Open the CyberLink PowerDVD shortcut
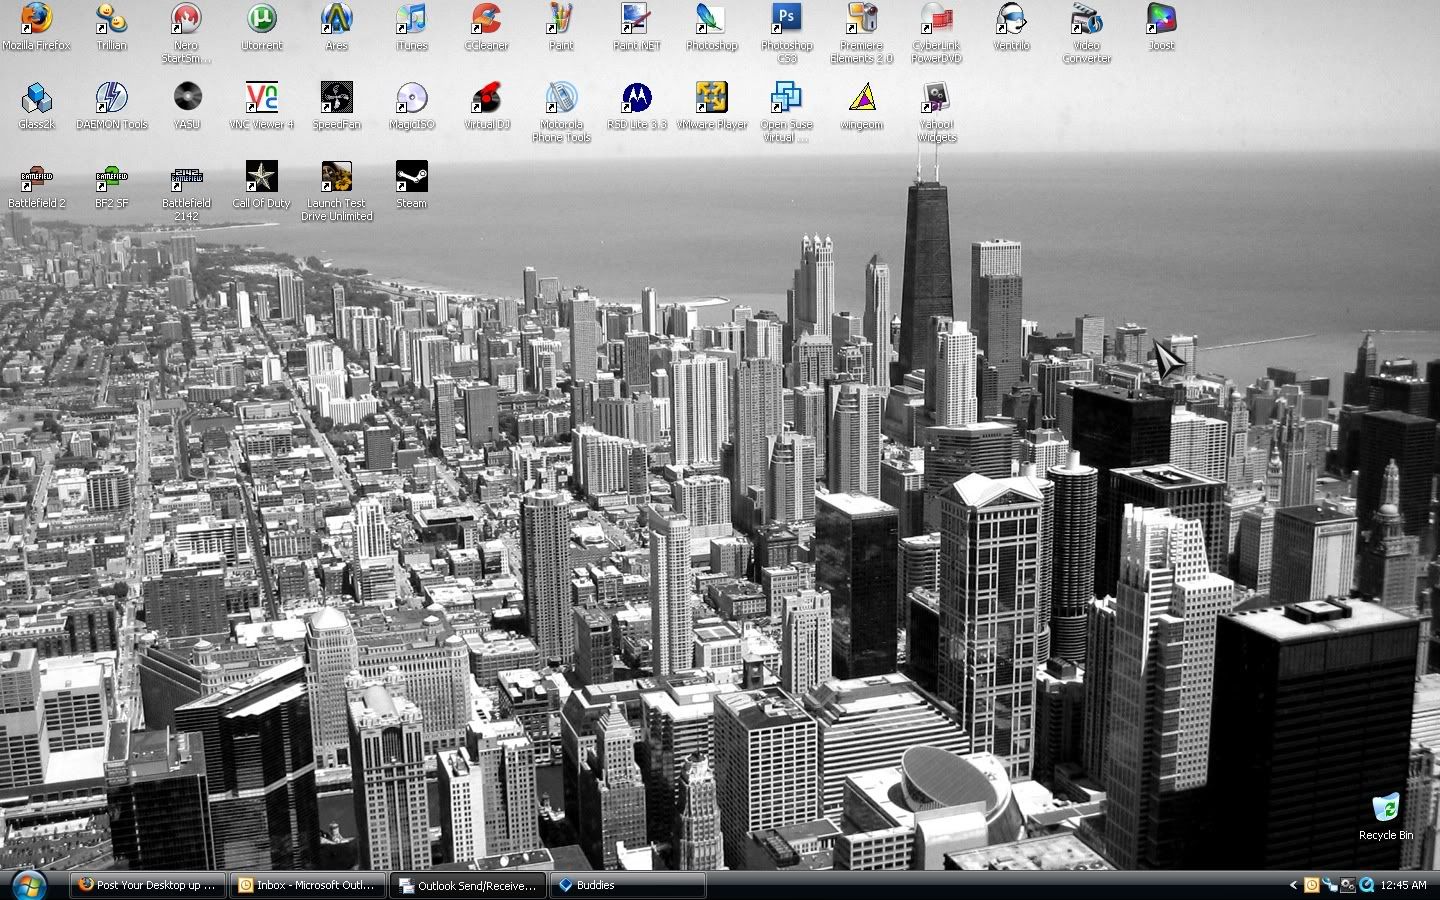This screenshot has height=900, width=1440. coord(937,33)
